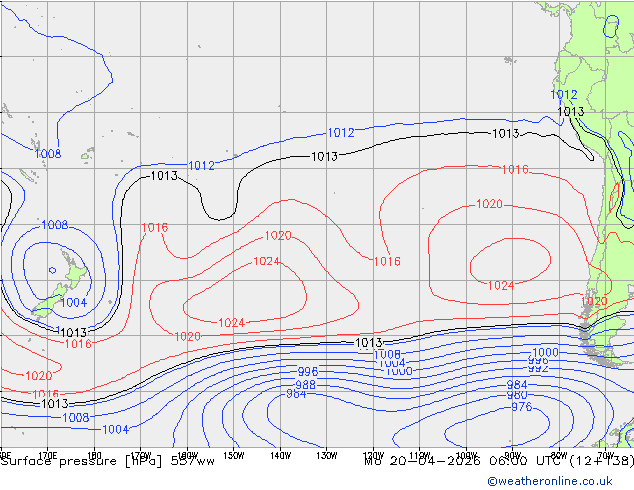
Task: Click the 1020 label on southern Chile
Action: point(594,301)
